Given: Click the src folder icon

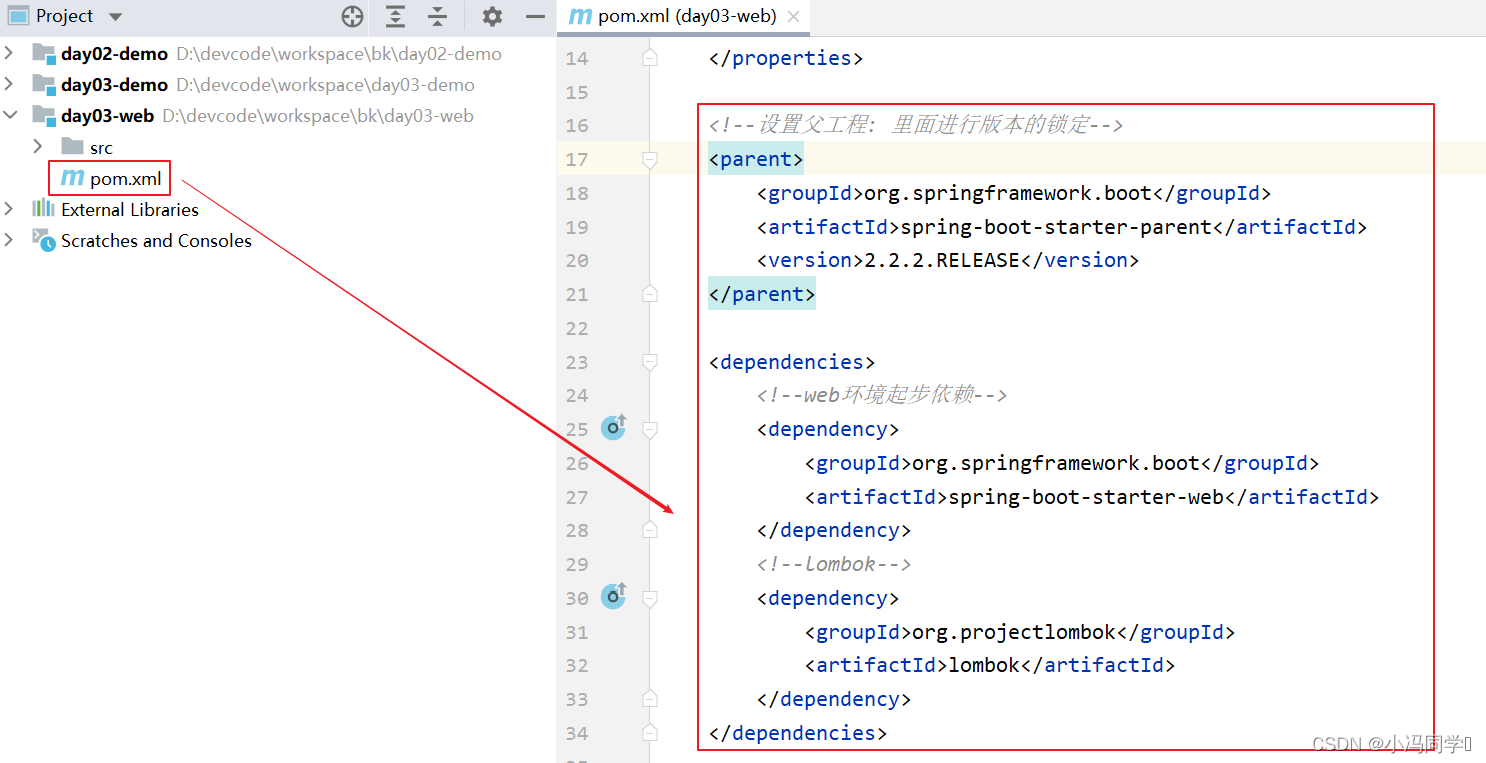Looking at the screenshot, I should (x=72, y=147).
